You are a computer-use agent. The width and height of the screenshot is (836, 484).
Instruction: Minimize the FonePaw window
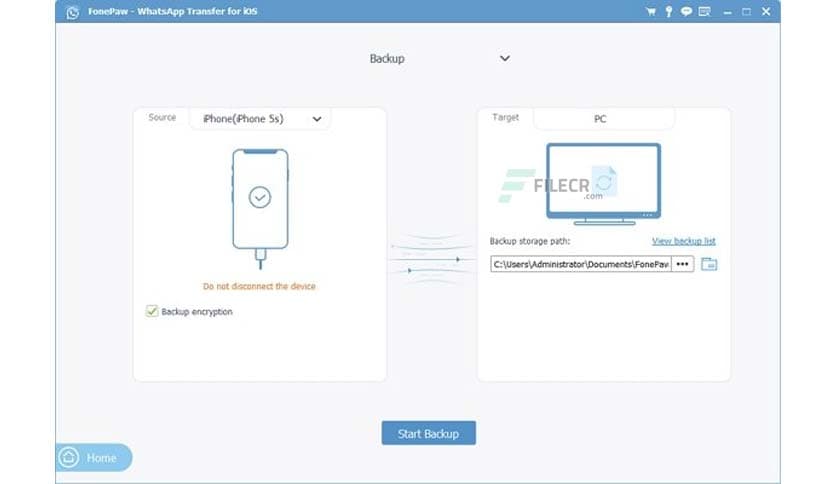point(727,12)
